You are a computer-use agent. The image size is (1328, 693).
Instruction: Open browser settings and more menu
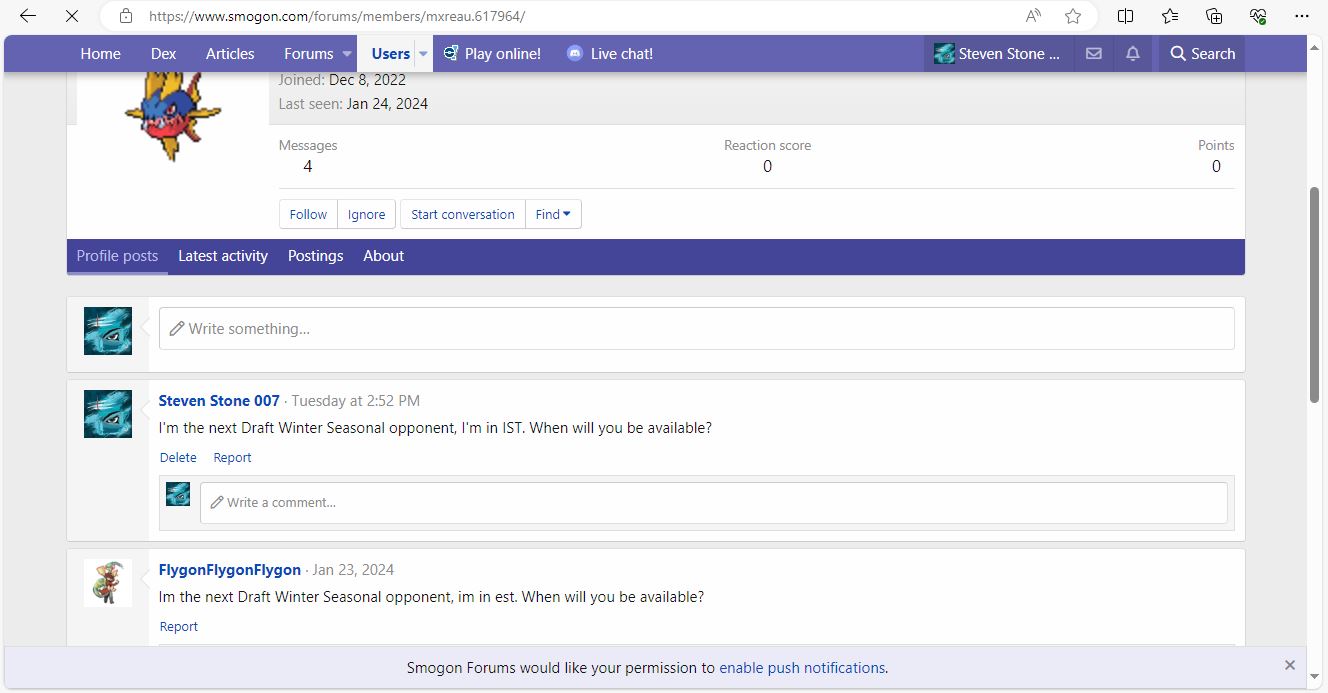pos(1301,16)
